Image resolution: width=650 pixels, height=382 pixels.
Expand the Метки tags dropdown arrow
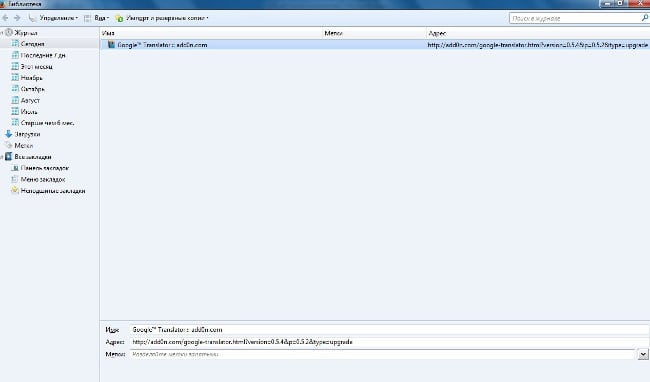click(643, 354)
